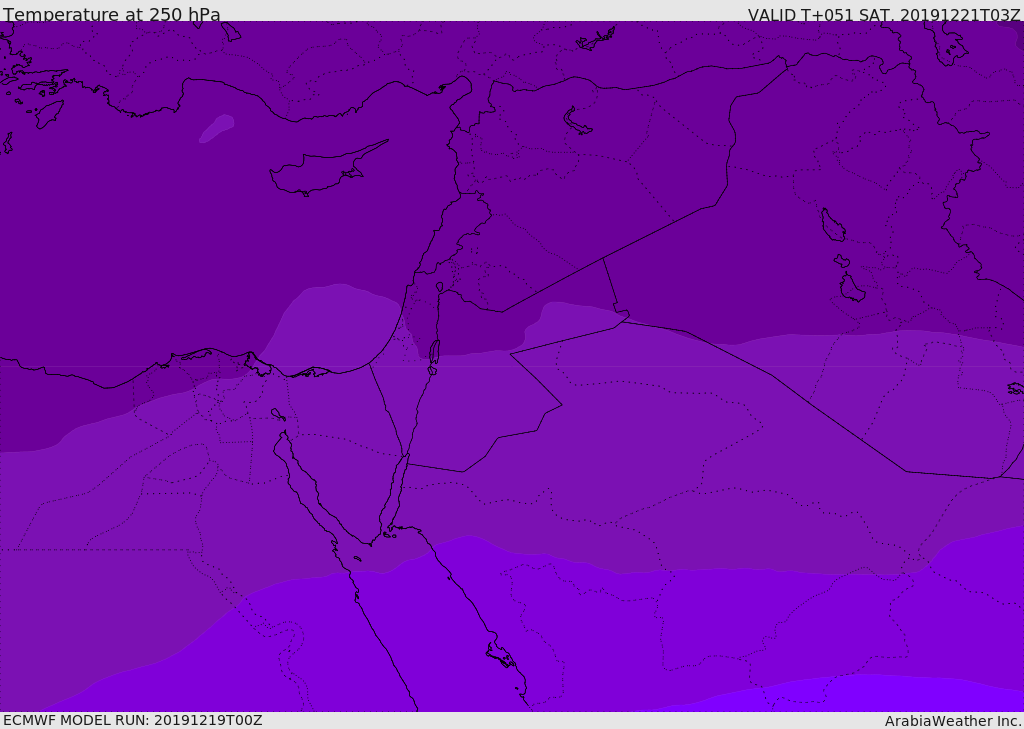Click 'ECMWF MODEL RUN: 20191219T00Z' label

[133, 720]
